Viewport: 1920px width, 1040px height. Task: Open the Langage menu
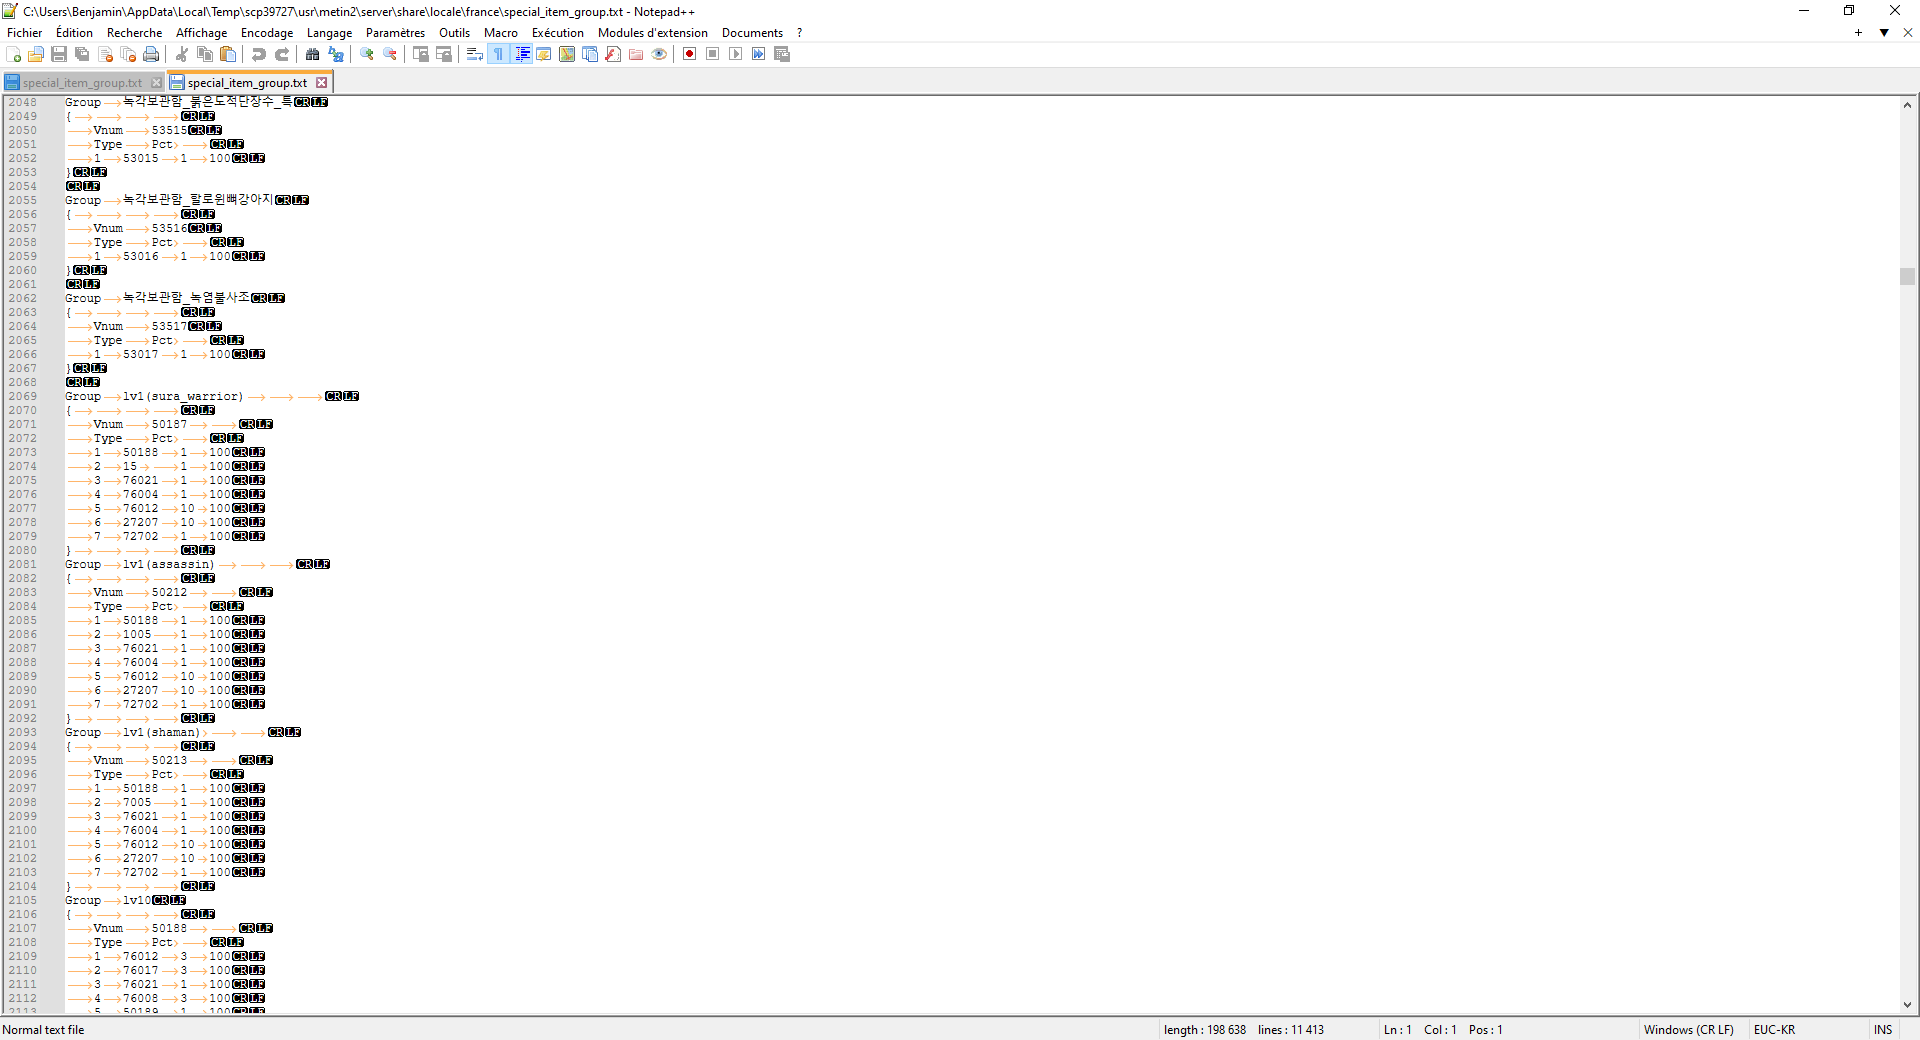pyautogui.click(x=329, y=33)
